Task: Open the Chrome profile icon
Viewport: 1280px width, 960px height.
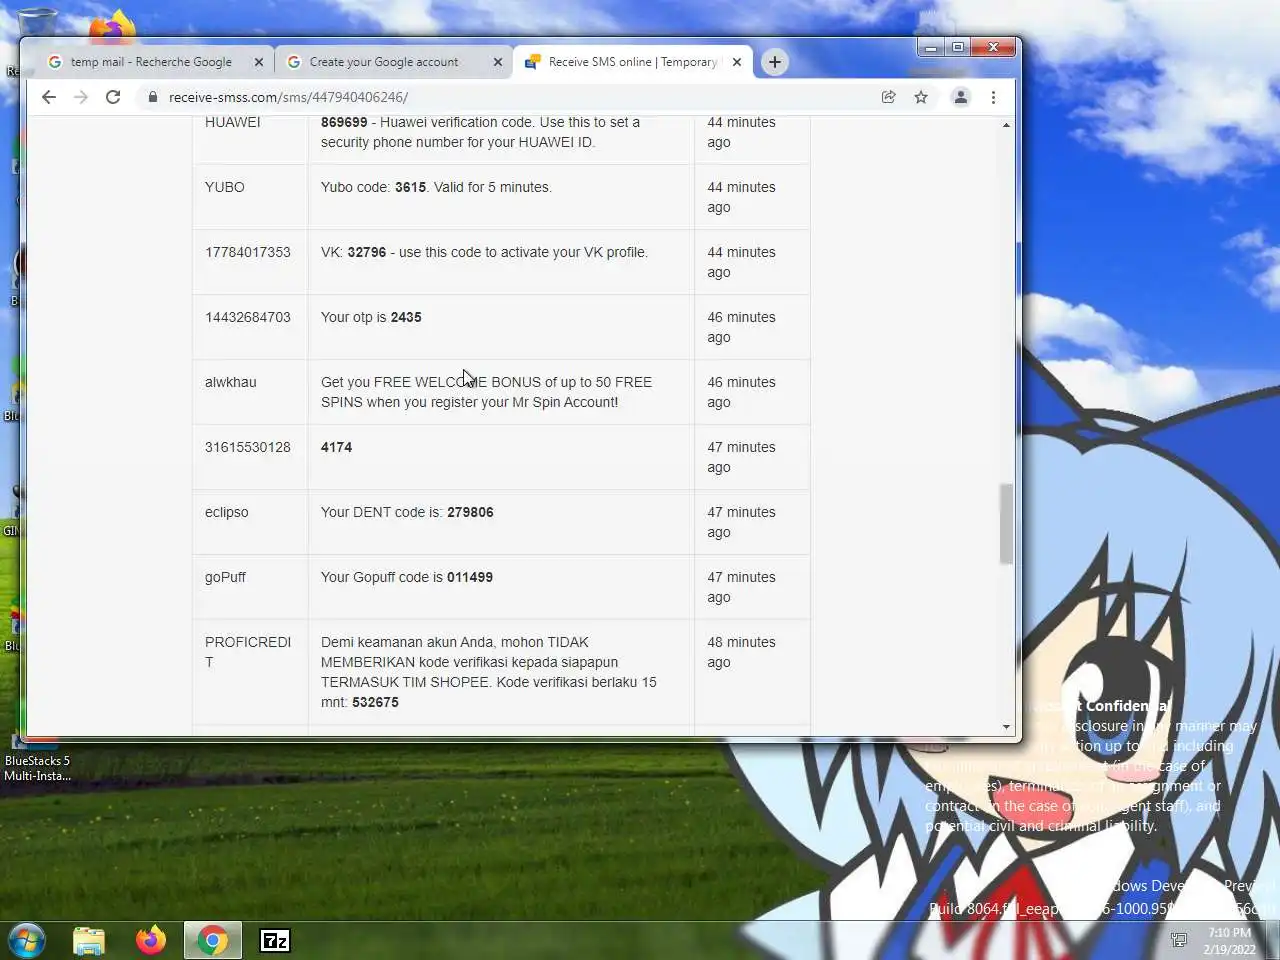Action: click(x=960, y=97)
